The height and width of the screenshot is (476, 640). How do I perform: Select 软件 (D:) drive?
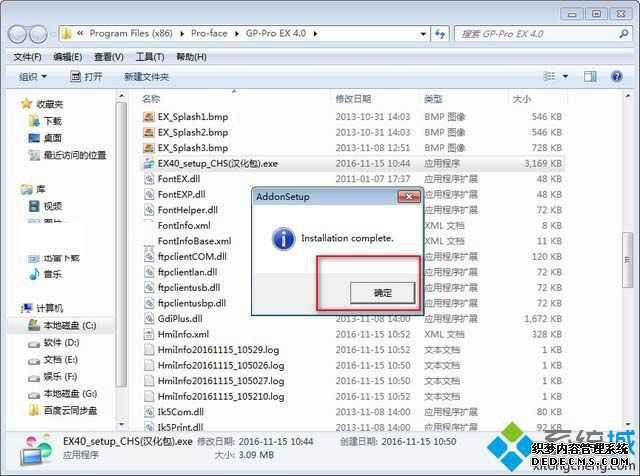(53, 343)
